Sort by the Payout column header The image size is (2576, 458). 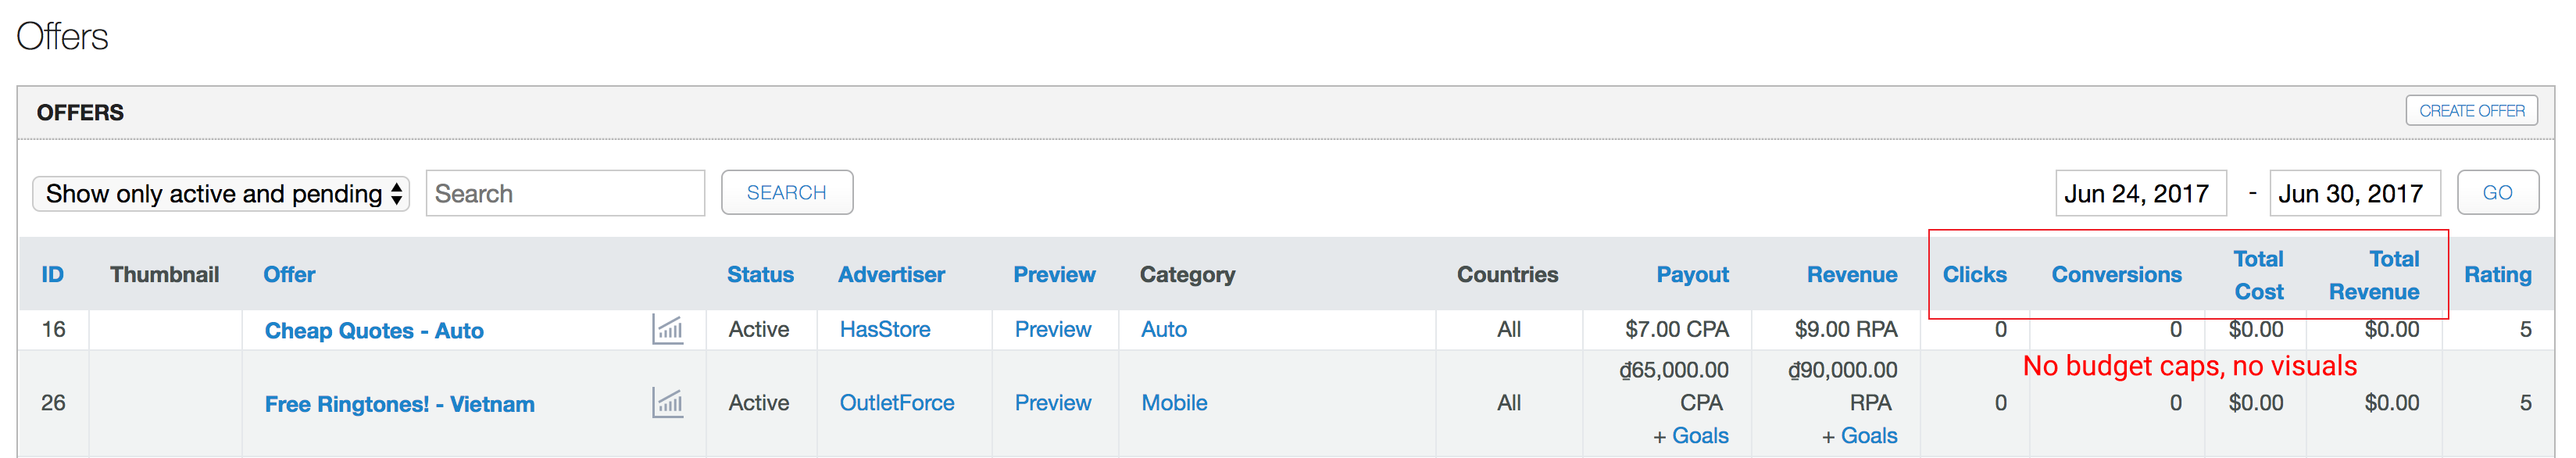[1692, 275]
